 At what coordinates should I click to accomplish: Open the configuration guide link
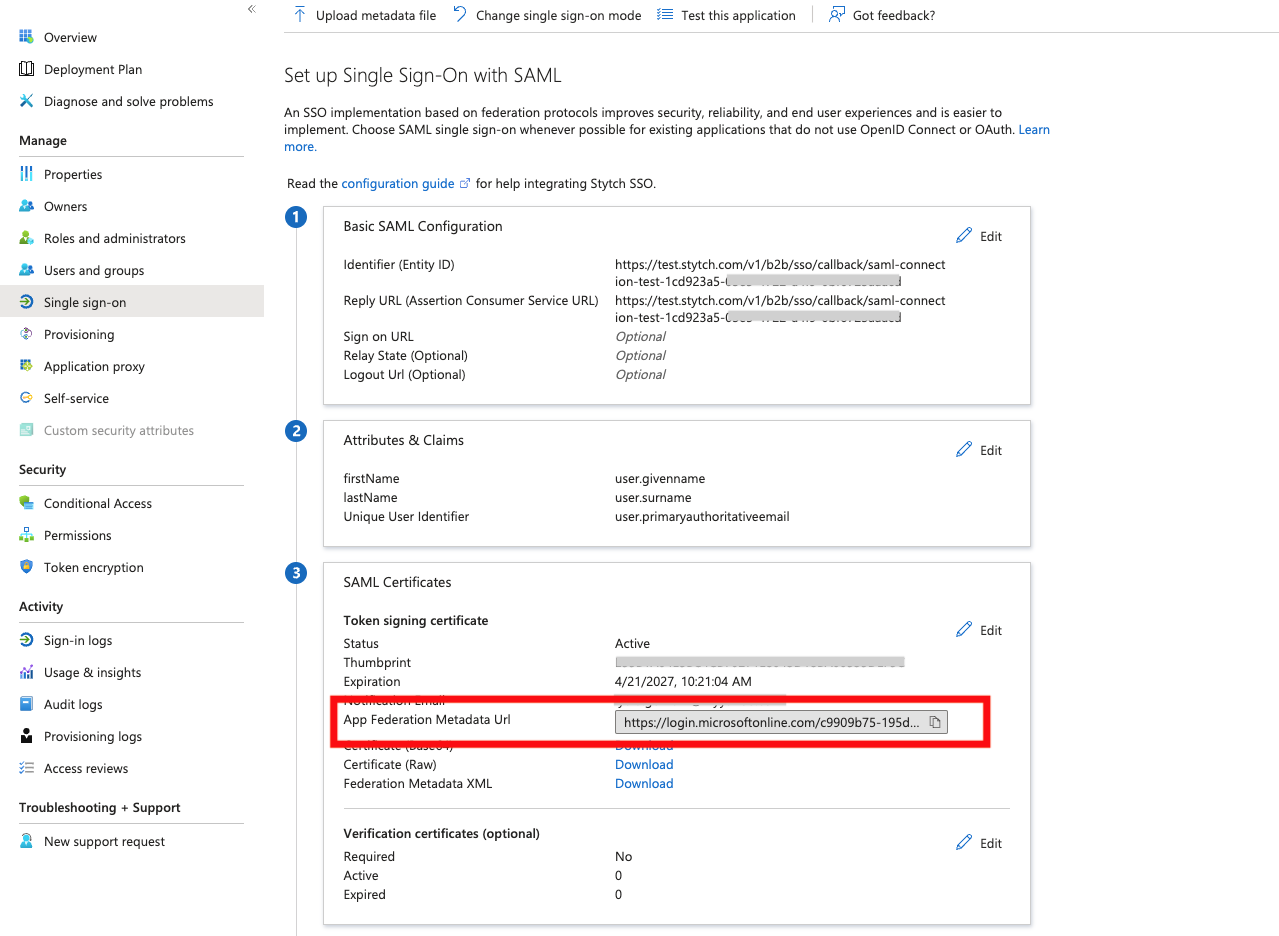pos(405,184)
